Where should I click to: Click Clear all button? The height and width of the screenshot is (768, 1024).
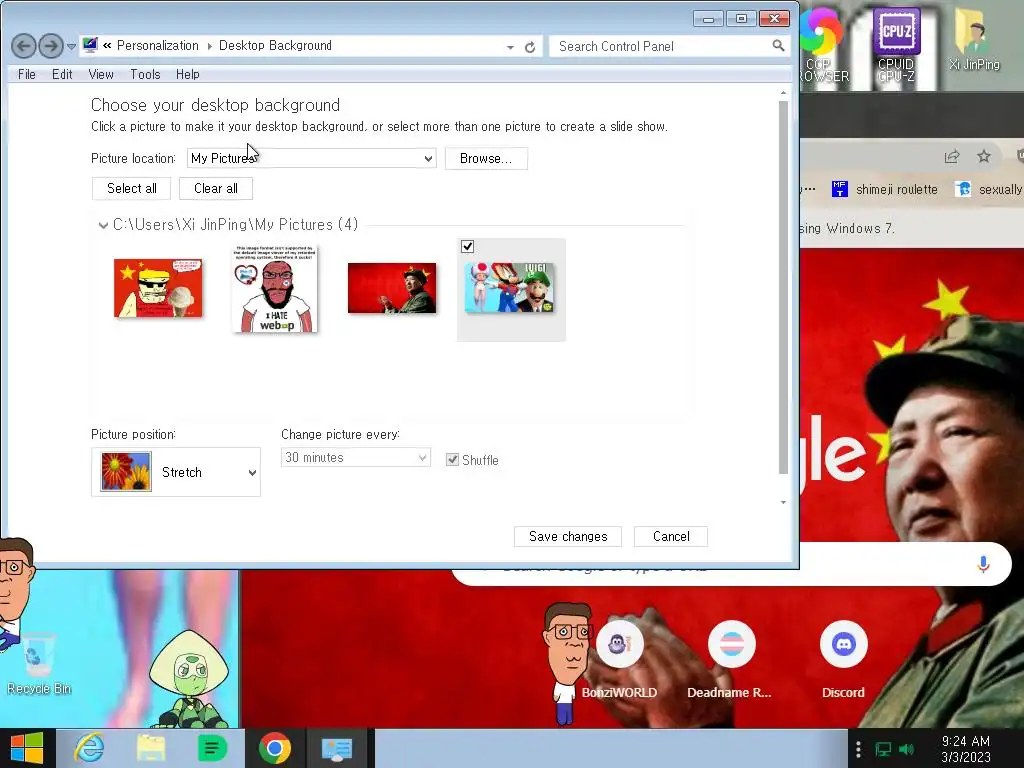click(216, 189)
